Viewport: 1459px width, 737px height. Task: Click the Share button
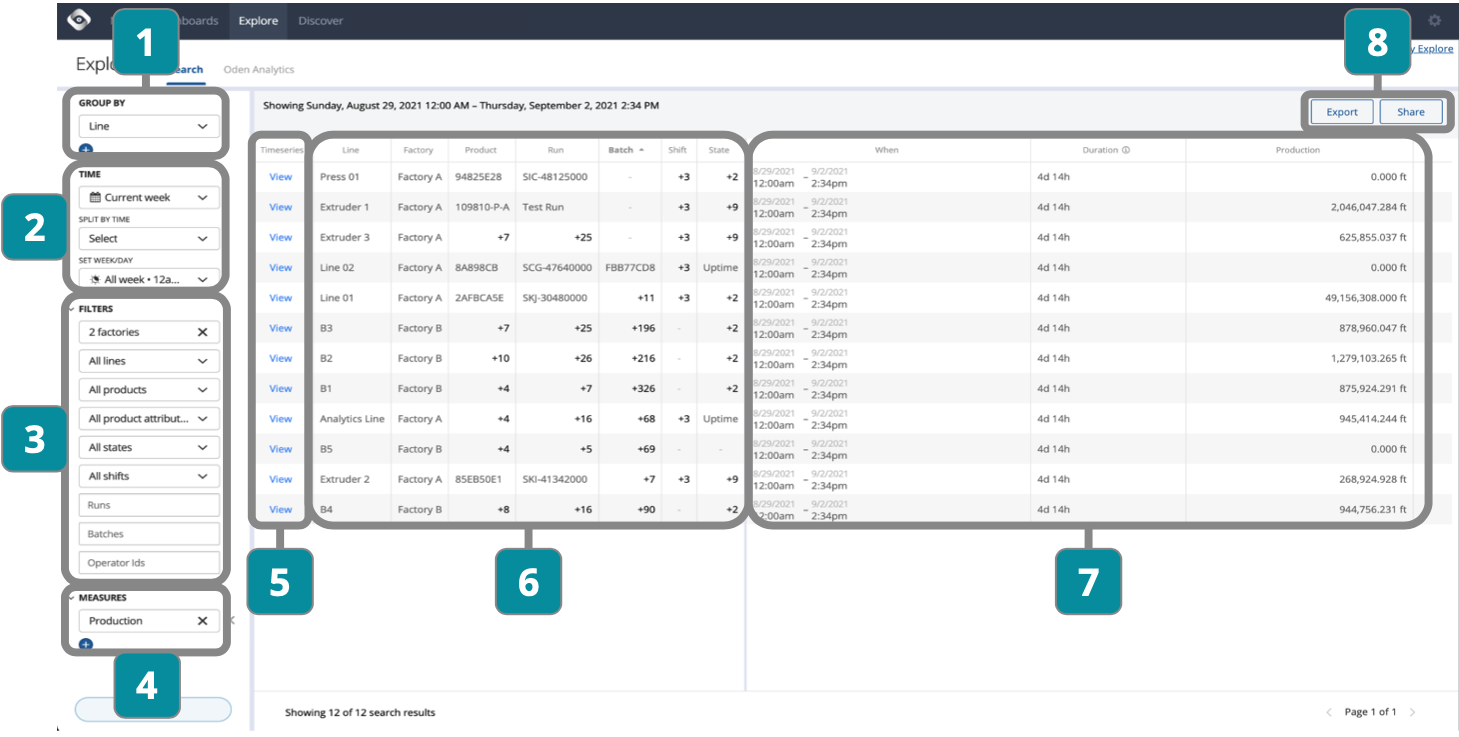click(x=1410, y=112)
